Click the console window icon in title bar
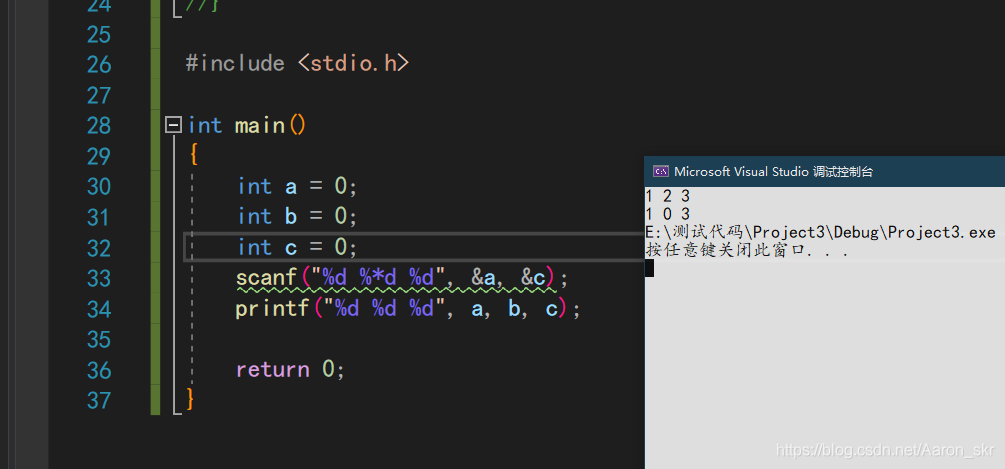The image size is (1005, 469). [x=660, y=171]
